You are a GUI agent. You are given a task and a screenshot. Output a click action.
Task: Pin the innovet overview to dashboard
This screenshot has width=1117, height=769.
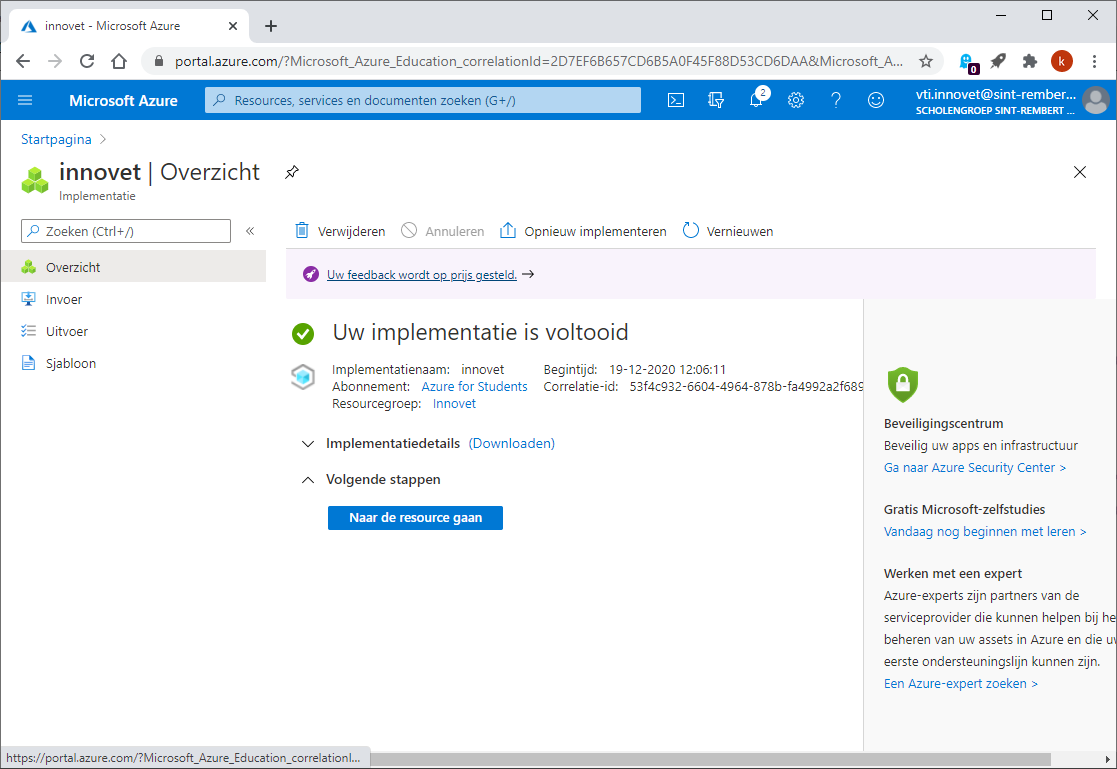[x=292, y=172]
